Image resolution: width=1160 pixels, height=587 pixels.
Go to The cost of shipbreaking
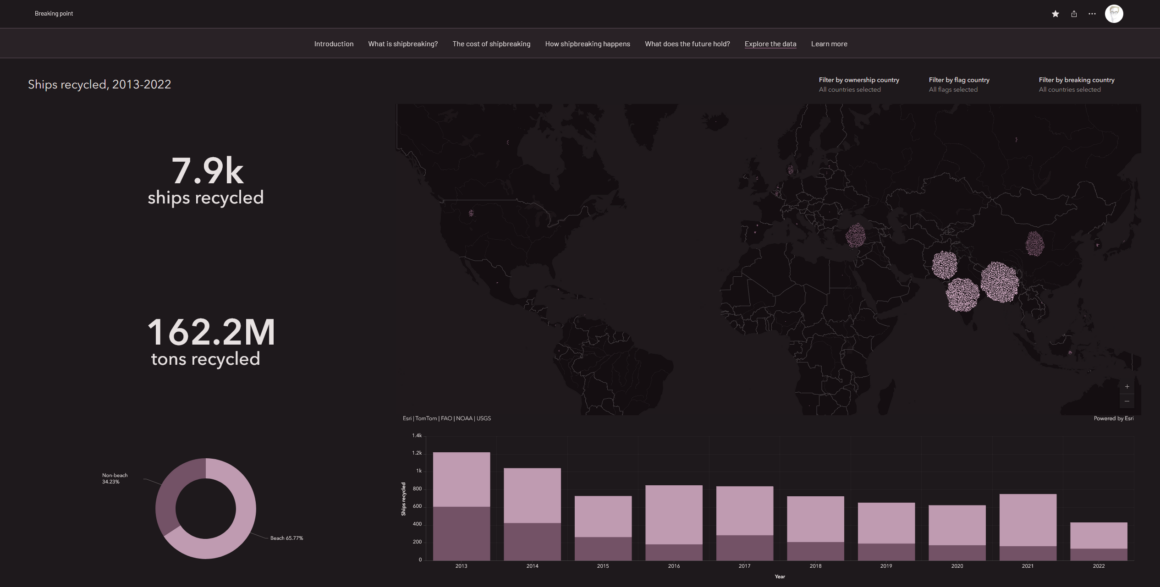491,44
